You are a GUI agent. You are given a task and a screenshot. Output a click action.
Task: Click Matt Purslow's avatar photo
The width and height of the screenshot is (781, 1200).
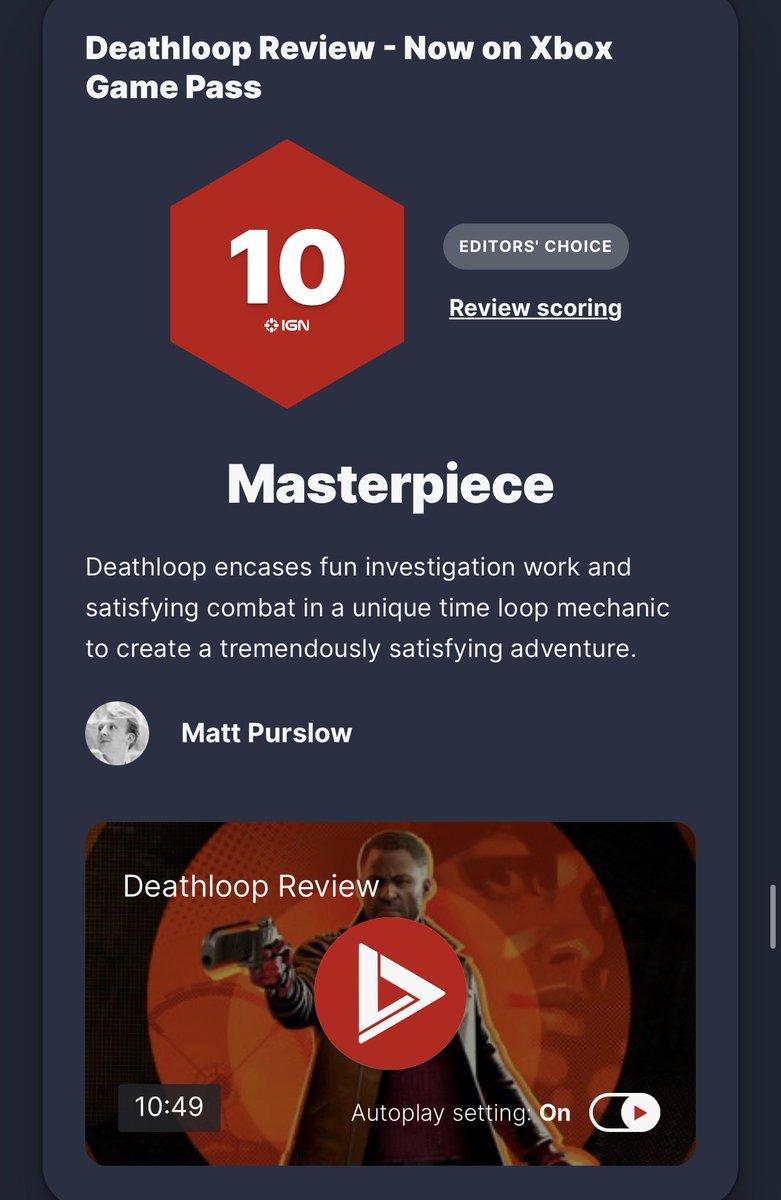coord(117,733)
